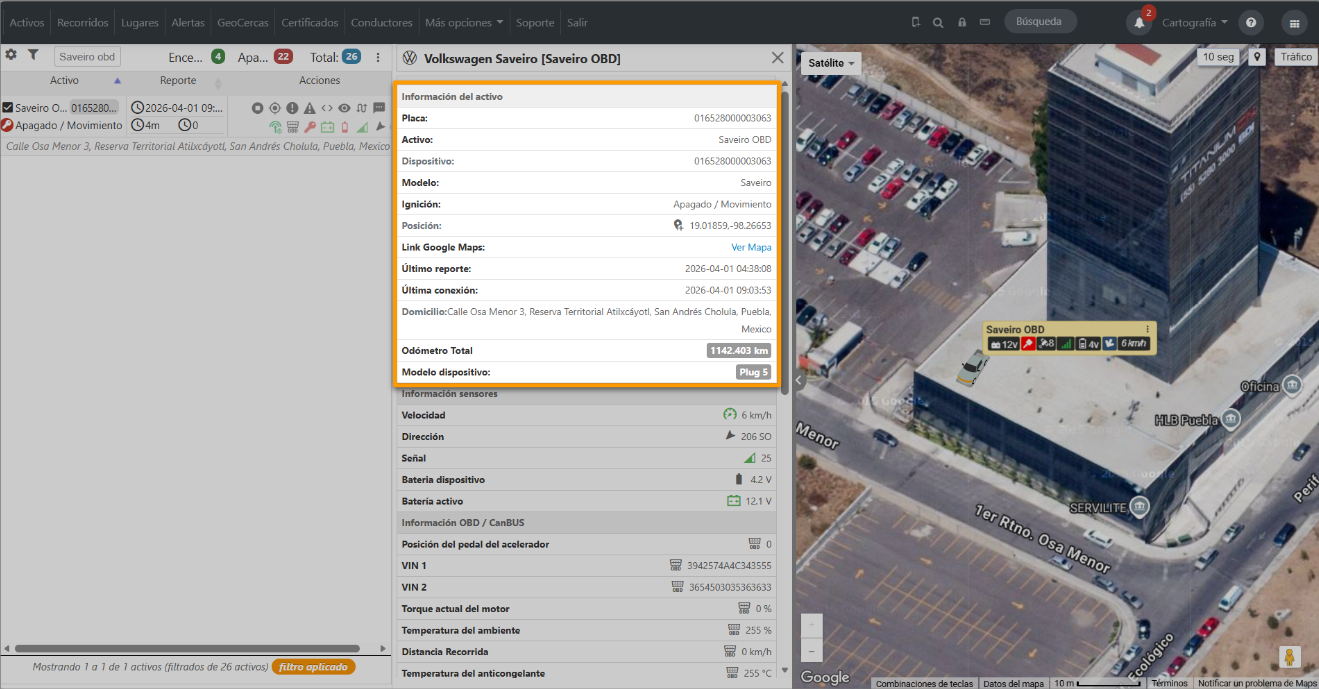
Task: Focus the Búsqueda search field
Action: (1040, 22)
